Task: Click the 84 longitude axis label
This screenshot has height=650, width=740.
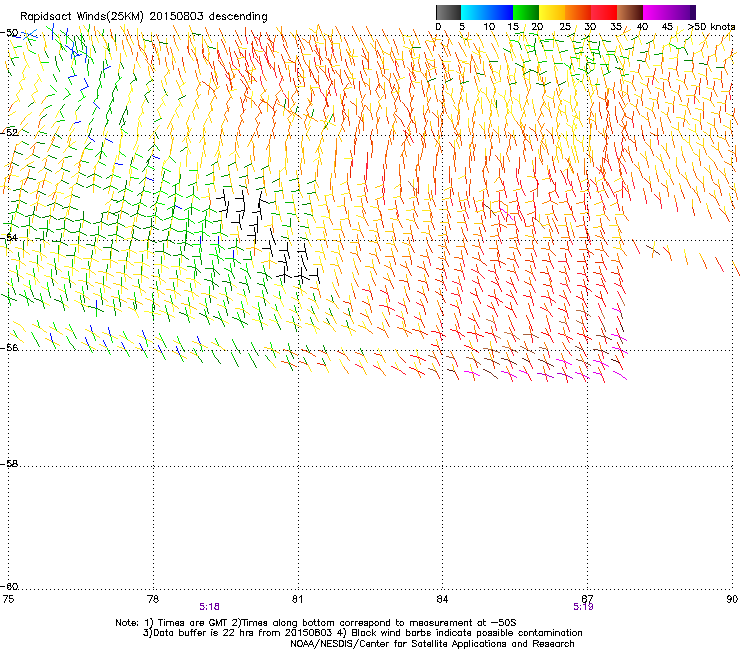Action: pos(442,599)
